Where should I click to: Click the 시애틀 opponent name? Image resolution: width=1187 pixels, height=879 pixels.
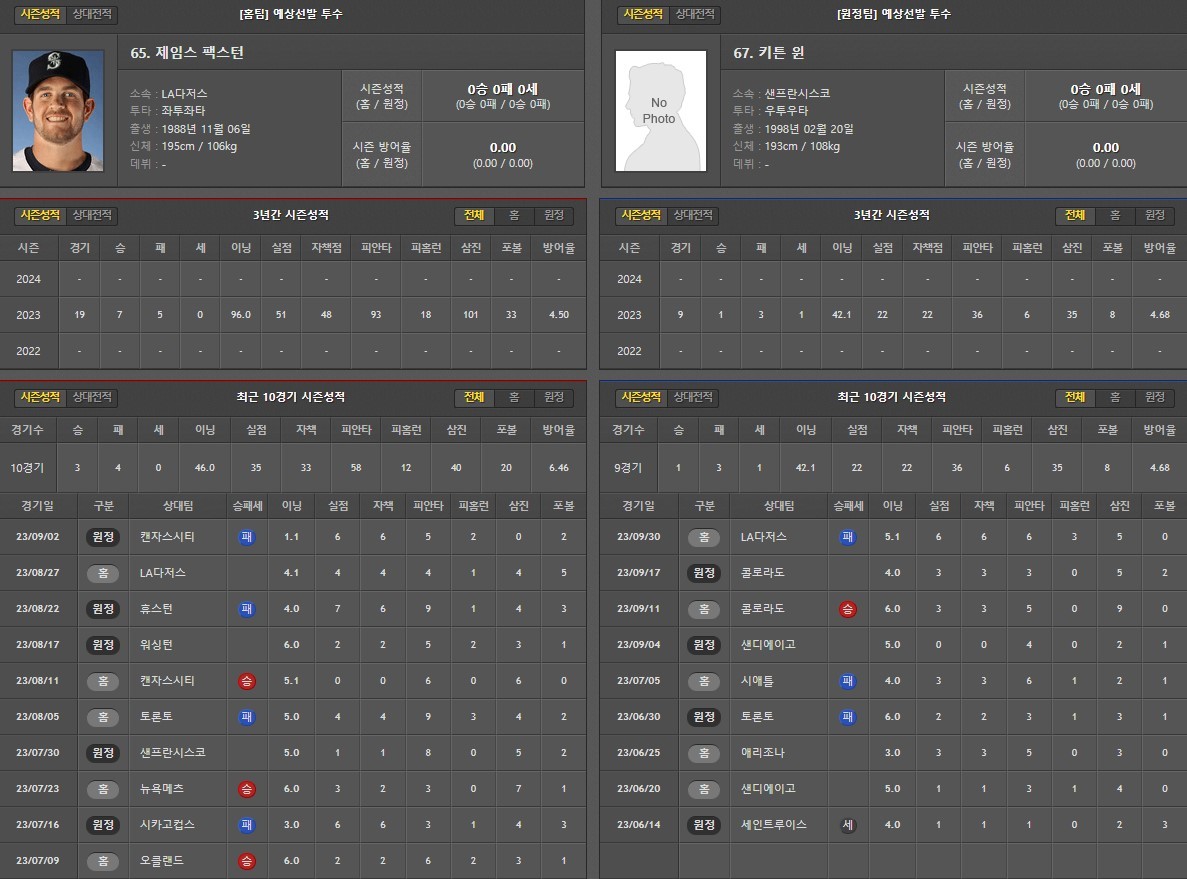(757, 681)
